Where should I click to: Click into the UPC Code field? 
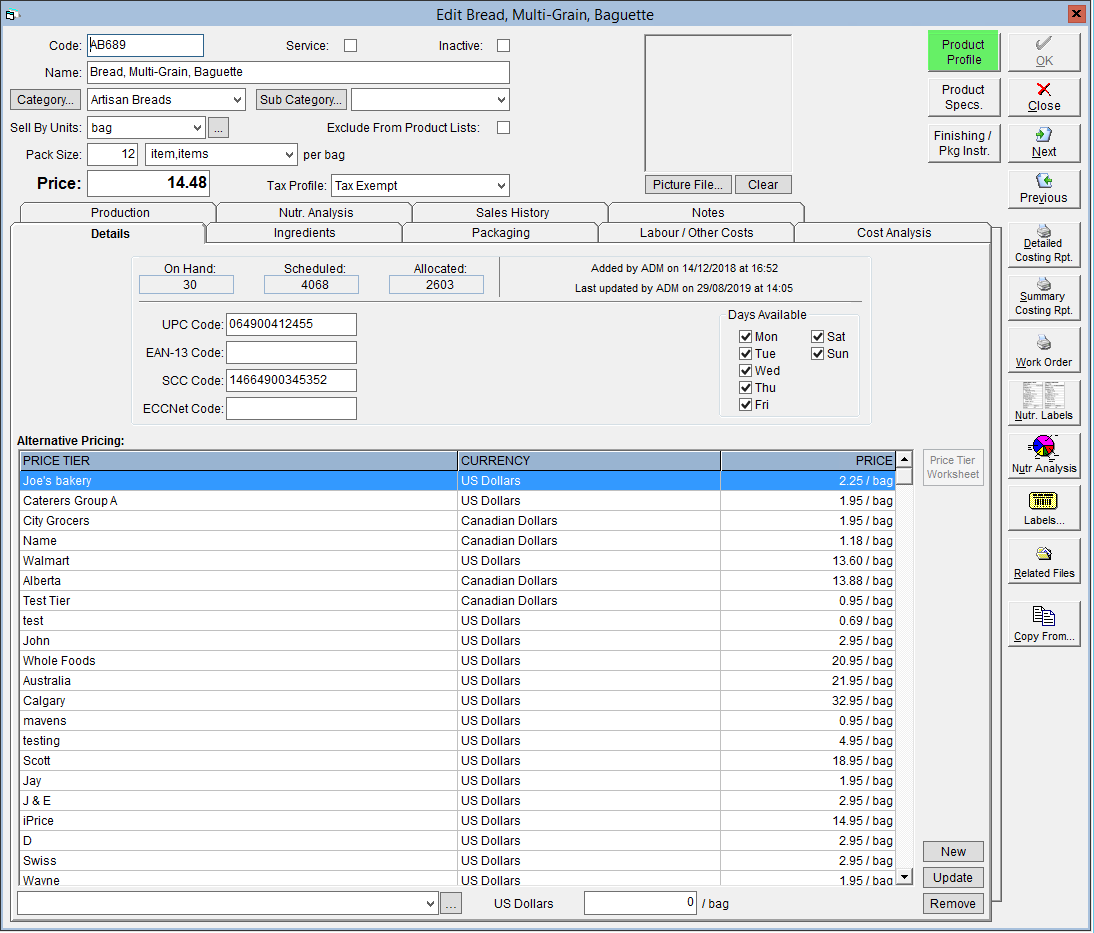coord(291,324)
